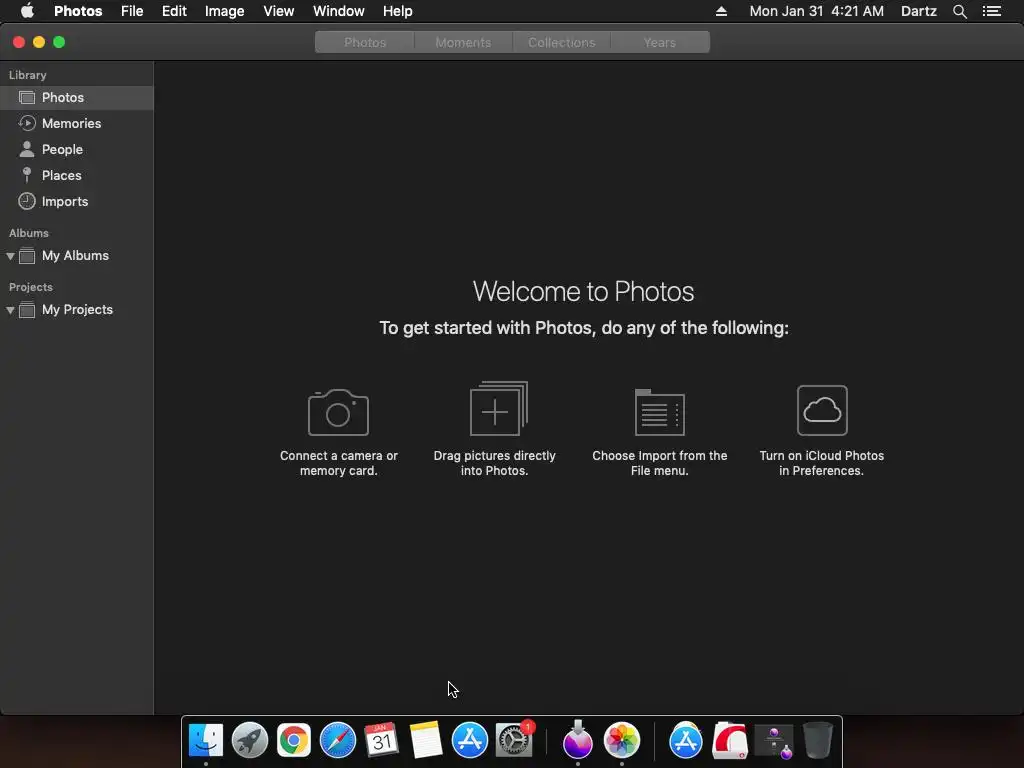Click the 'Welcome to Photos' heading
This screenshot has height=768, width=1024.
coord(583,291)
